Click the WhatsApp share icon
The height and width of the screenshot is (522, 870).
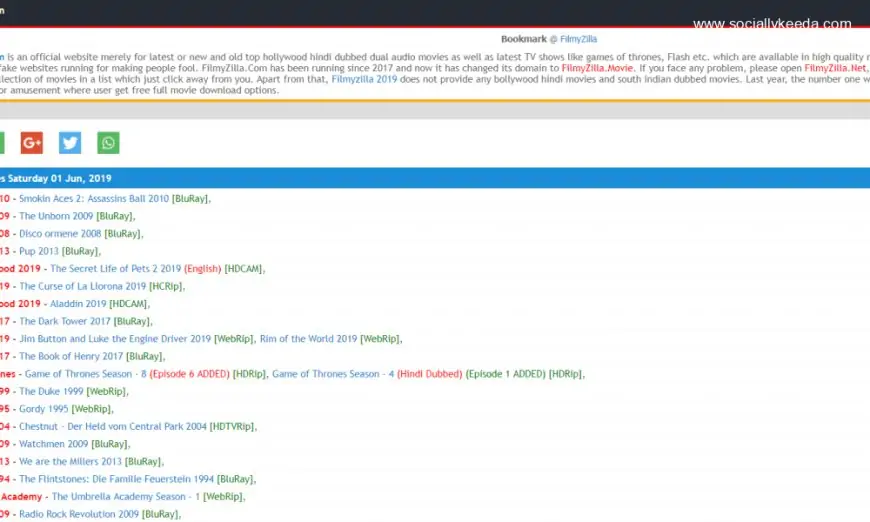pos(108,143)
